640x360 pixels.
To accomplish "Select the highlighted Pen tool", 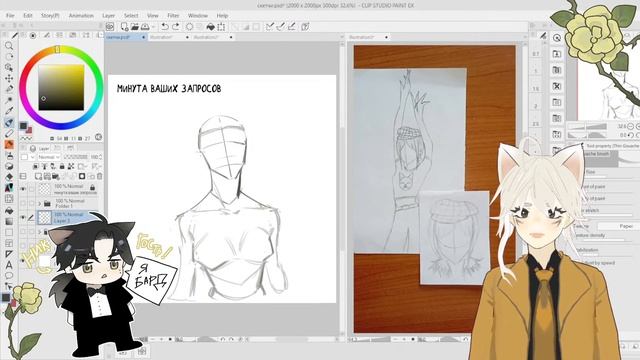I will click(x=9, y=122).
